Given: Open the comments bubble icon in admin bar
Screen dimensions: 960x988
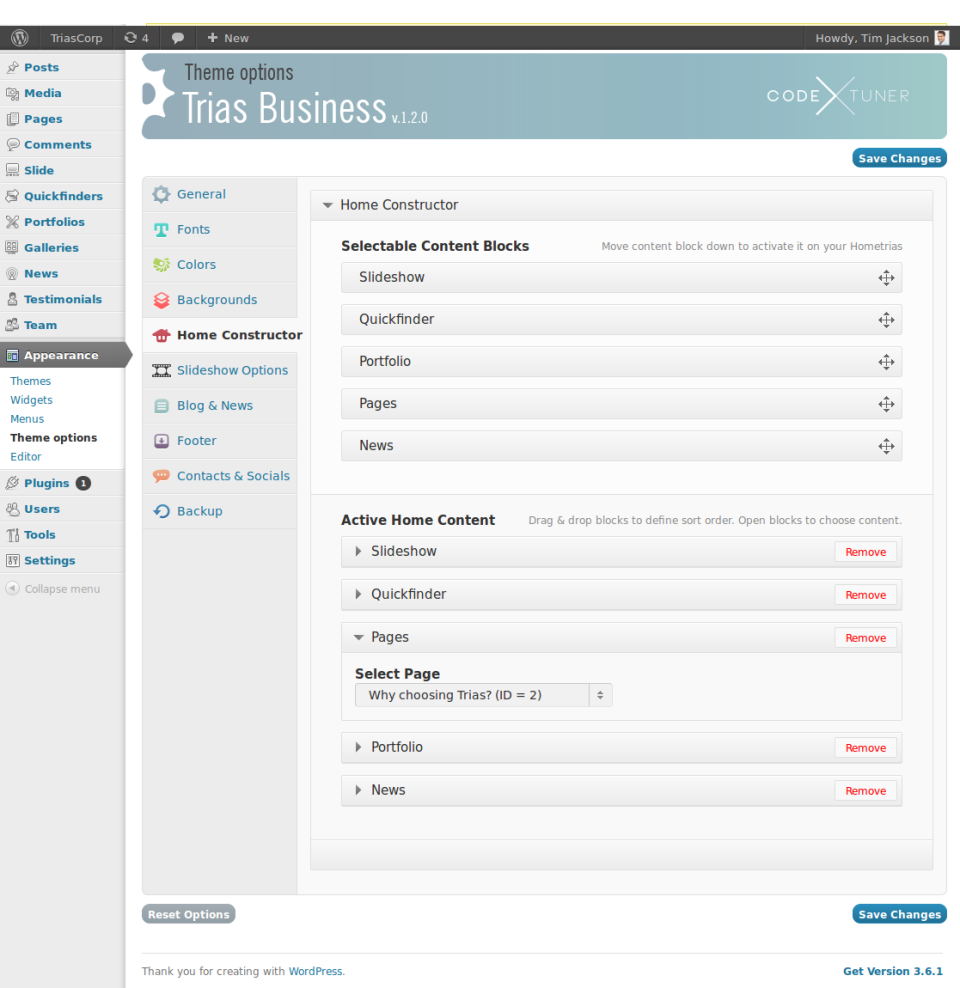Looking at the screenshot, I should pyautogui.click(x=178, y=38).
